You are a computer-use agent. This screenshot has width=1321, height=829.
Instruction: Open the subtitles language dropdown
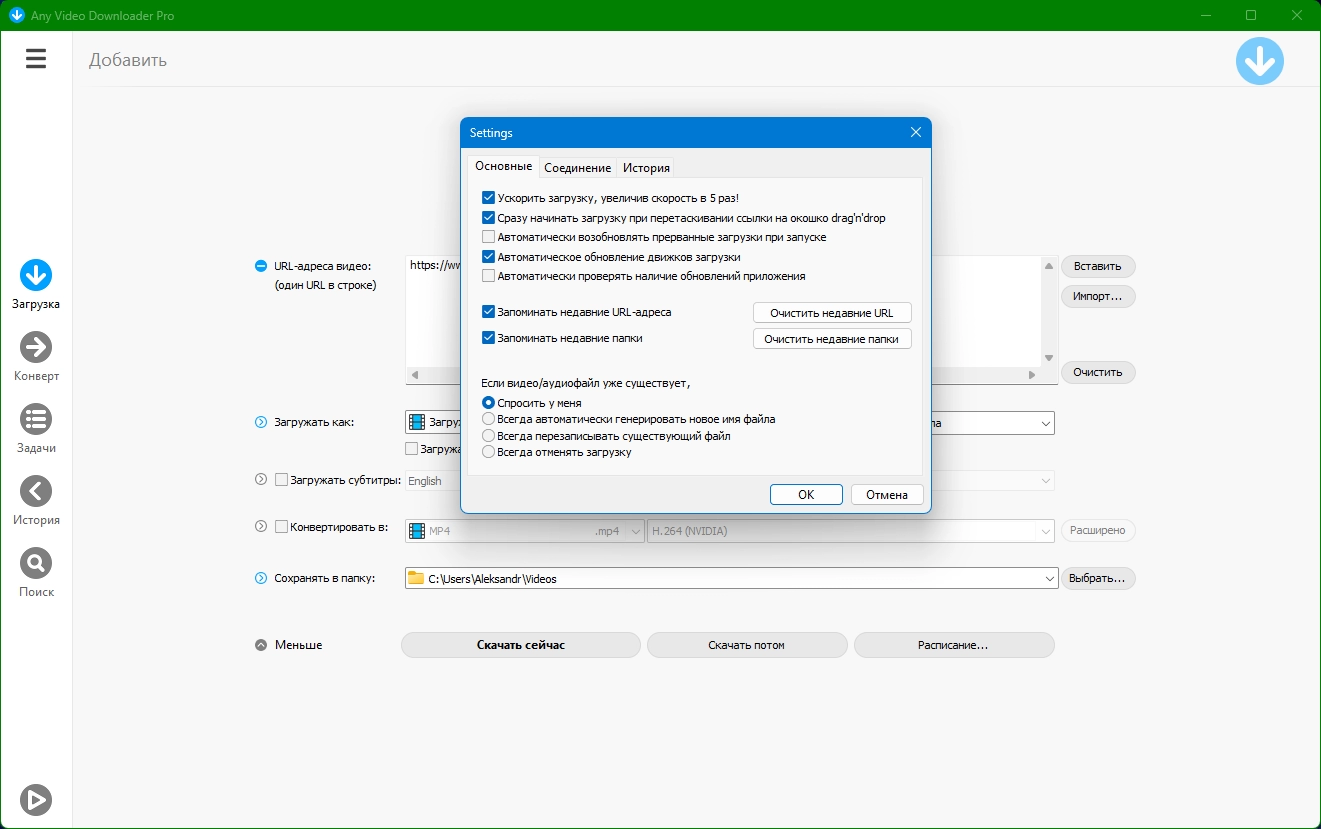pyautogui.click(x=1046, y=481)
